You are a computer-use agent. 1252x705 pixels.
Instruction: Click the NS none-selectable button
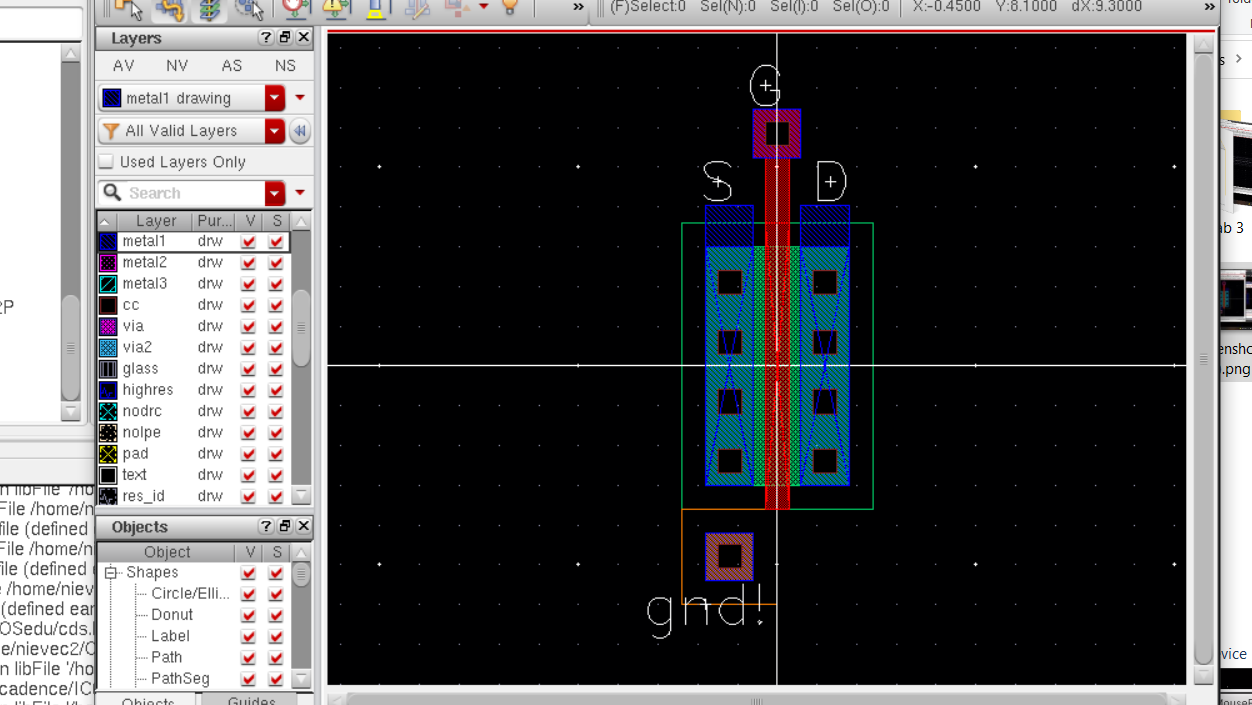click(x=285, y=66)
